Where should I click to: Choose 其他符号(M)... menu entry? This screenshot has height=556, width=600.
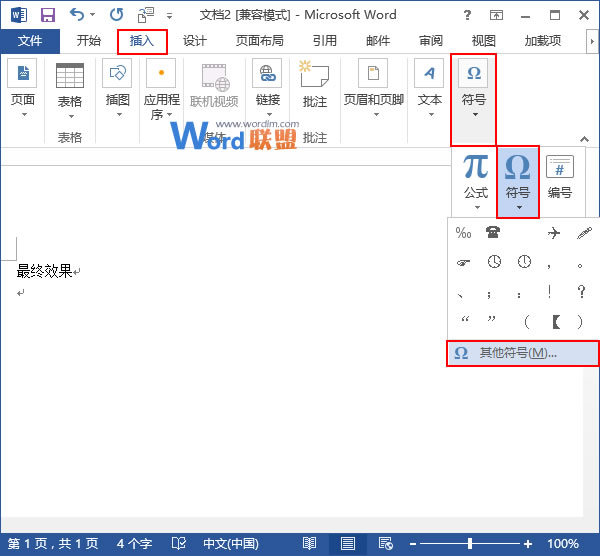click(522, 353)
